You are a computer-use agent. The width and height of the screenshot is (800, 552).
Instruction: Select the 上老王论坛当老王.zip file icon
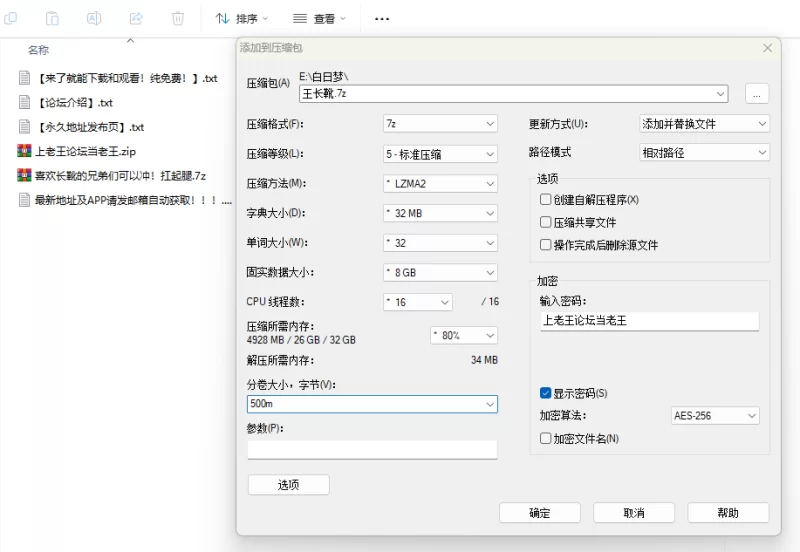(25, 151)
